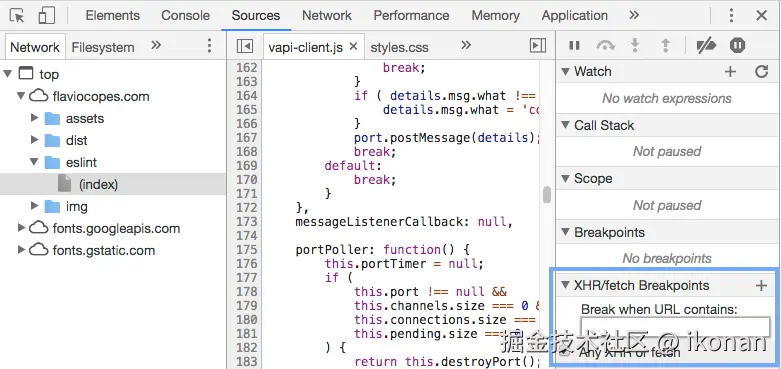The height and width of the screenshot is (369, 781).
Task: Click the 'default:' code line
Action: [x=353, y=165]
